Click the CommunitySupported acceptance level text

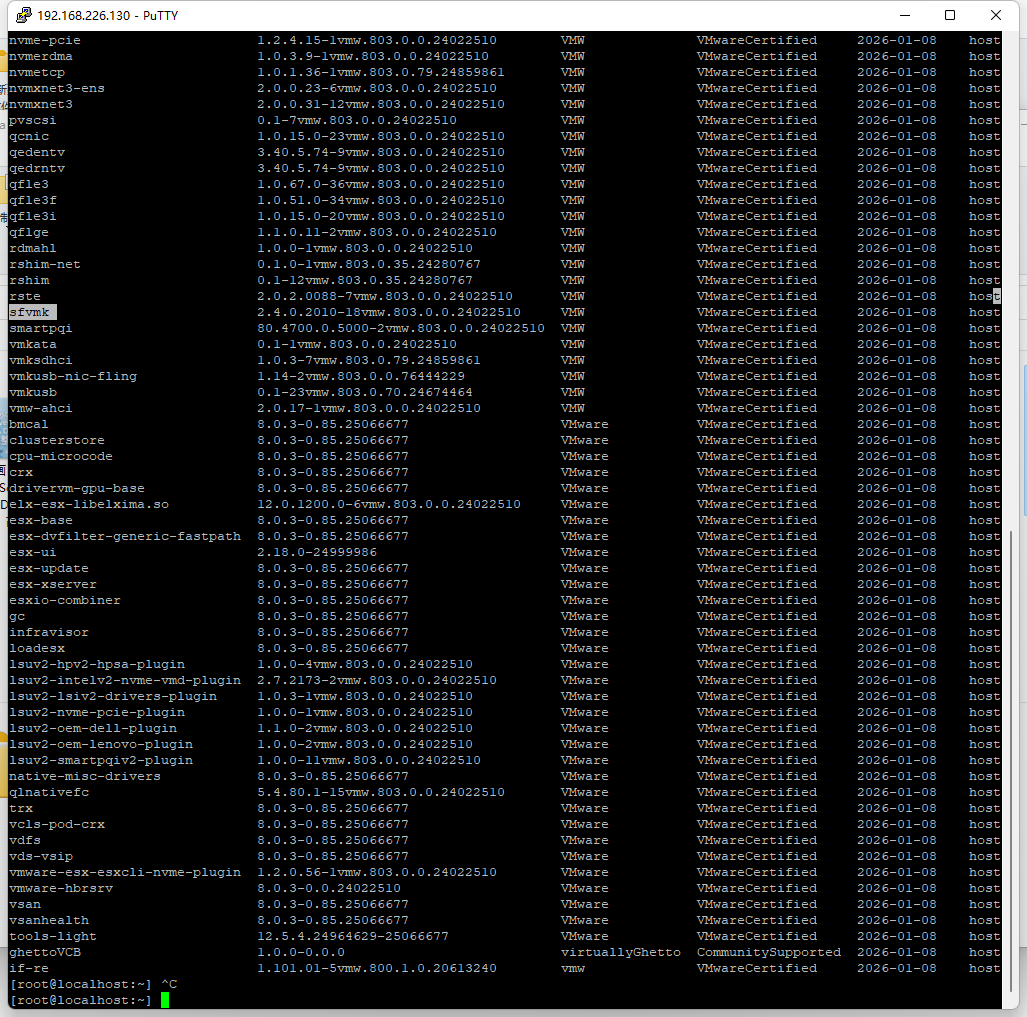tap(768, 952)
